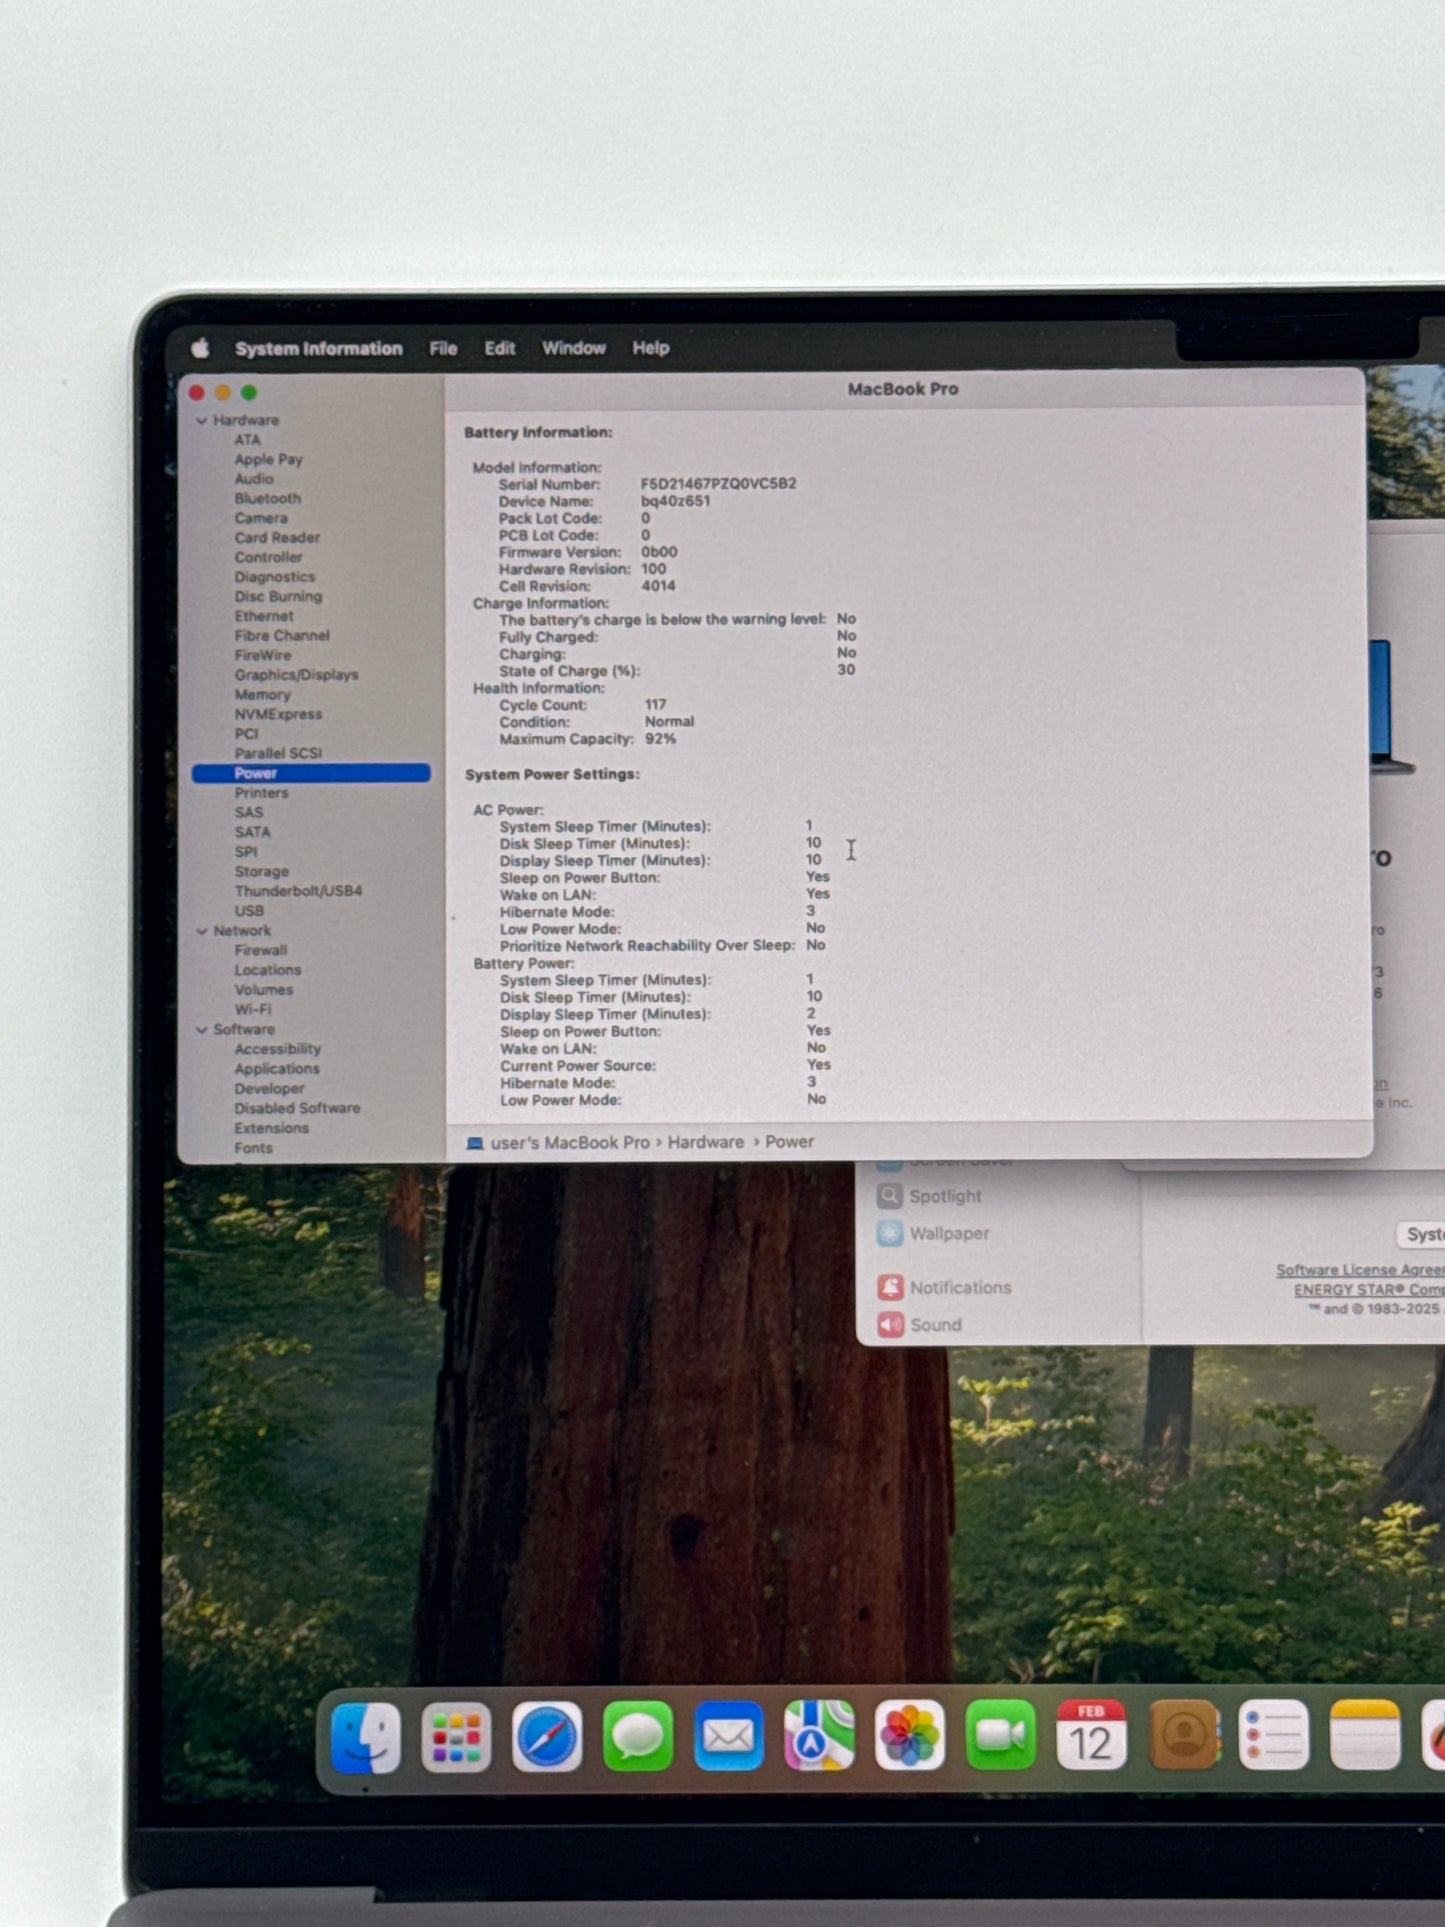Collapse the Network section in sidebar
This screenshot has height=1927, width=1445.
pos(202,931)
